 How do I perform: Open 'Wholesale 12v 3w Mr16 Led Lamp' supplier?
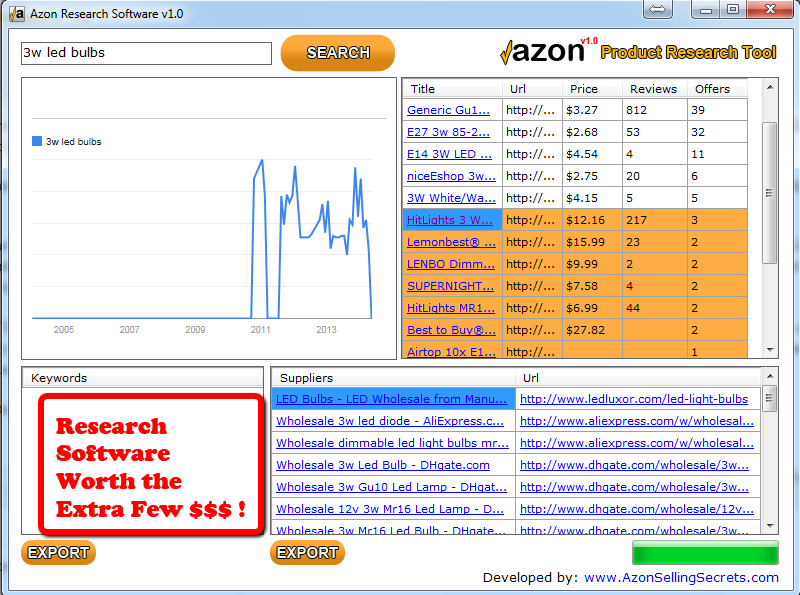390,509
